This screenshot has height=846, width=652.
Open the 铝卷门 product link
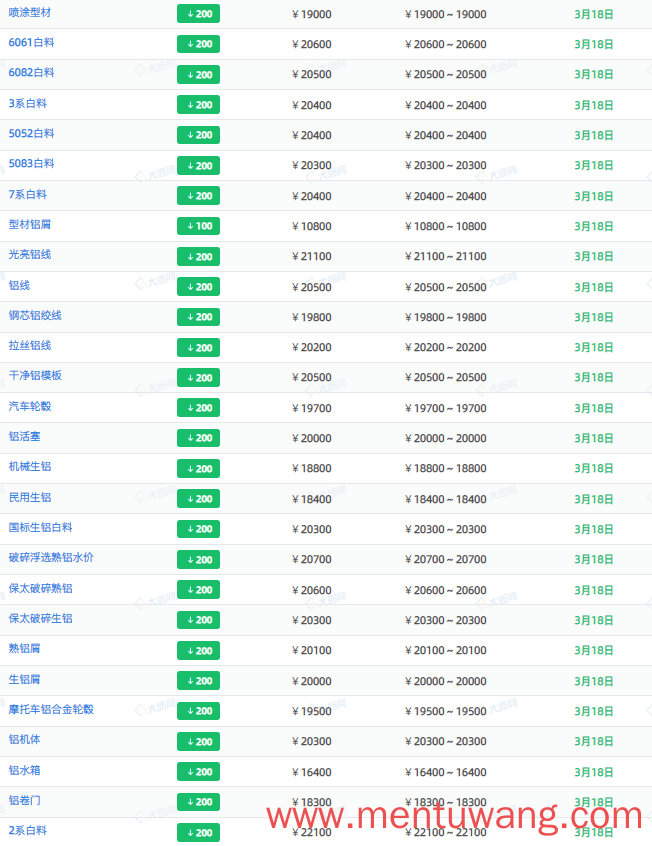tap(24, 801)
